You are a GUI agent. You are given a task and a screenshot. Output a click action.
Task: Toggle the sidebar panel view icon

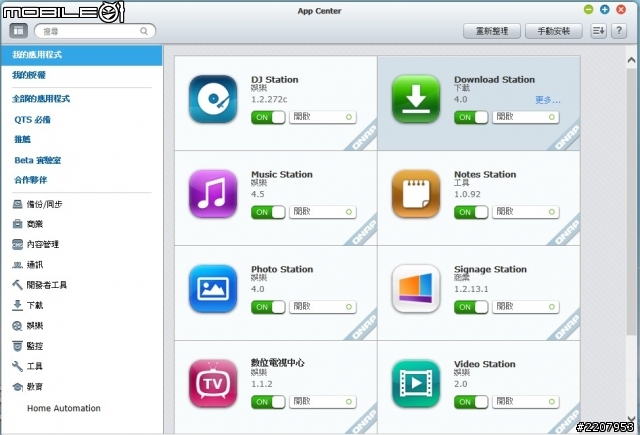point(18,31)
